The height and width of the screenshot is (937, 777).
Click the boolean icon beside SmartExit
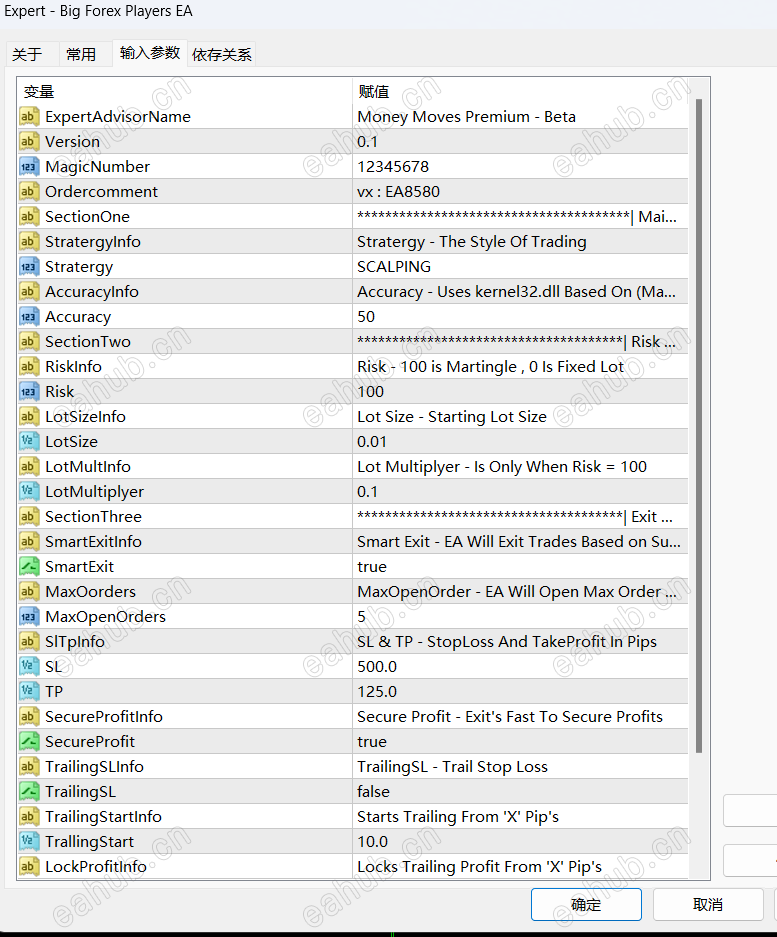(x=29, y=567)
